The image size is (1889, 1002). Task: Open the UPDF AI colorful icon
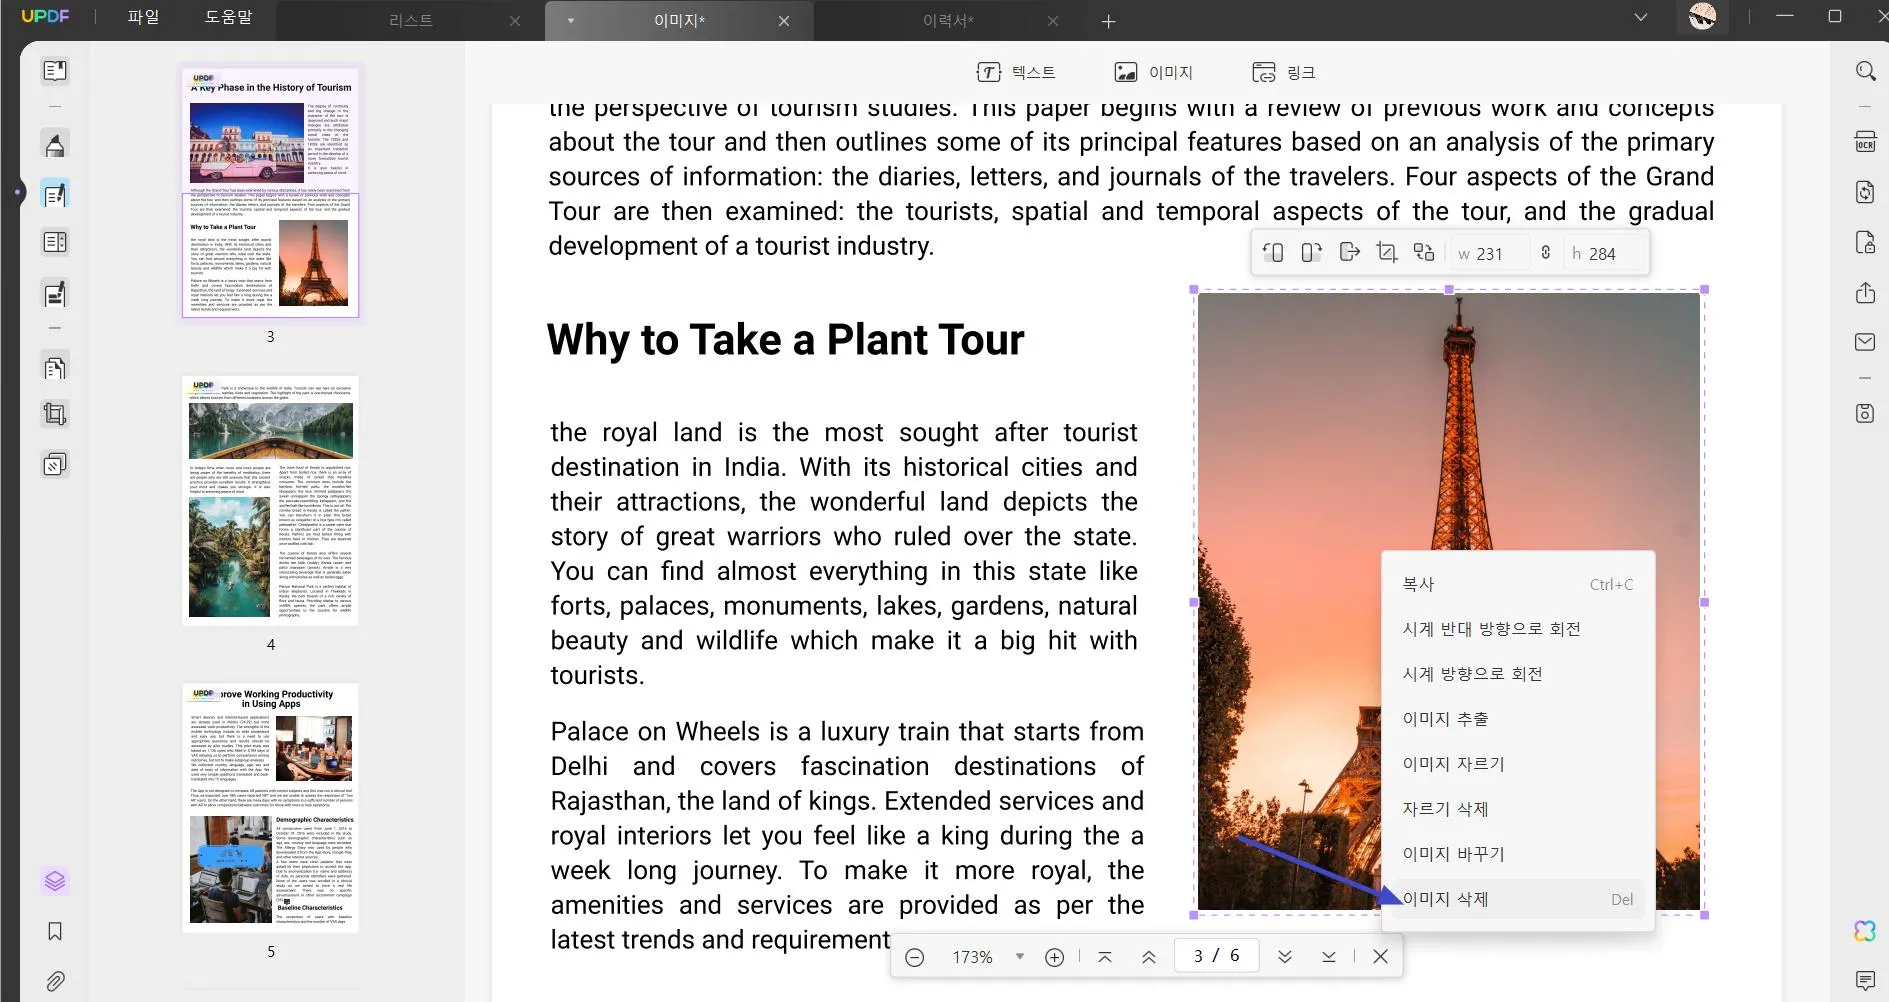(1865, 931)
